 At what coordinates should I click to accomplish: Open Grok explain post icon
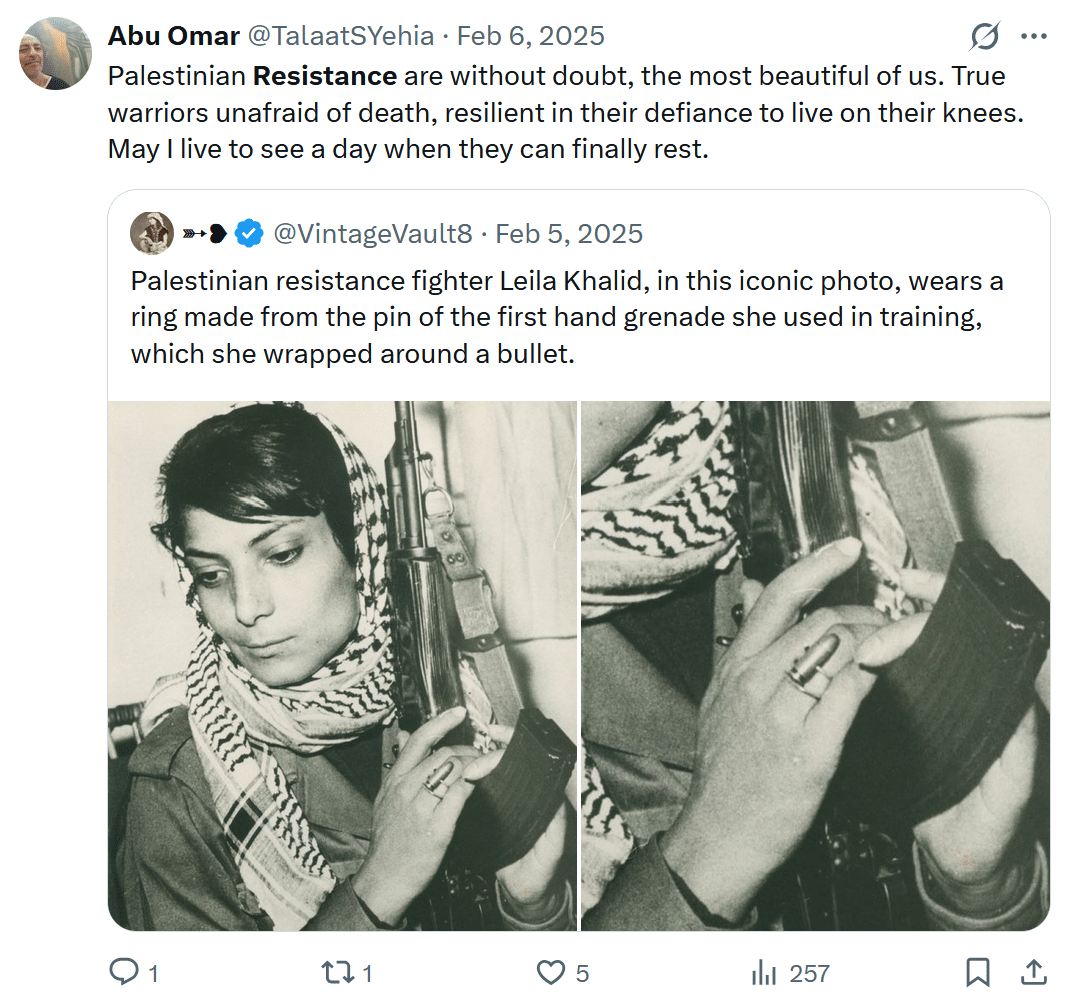pos(984,36)
